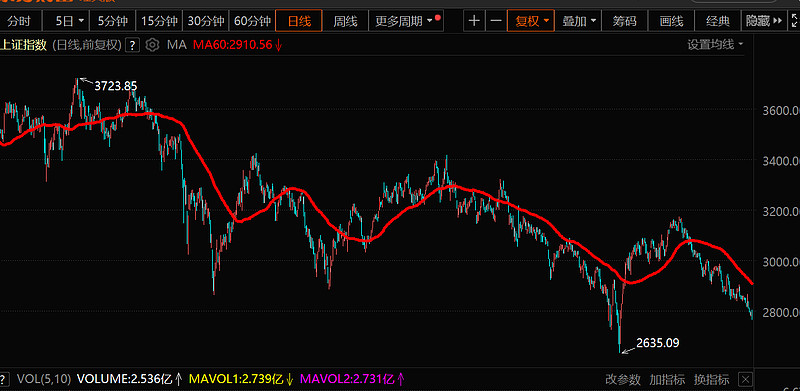Click the plus zoom-in icon
This screenshot has height=391, width=800.
coord(474,21)
